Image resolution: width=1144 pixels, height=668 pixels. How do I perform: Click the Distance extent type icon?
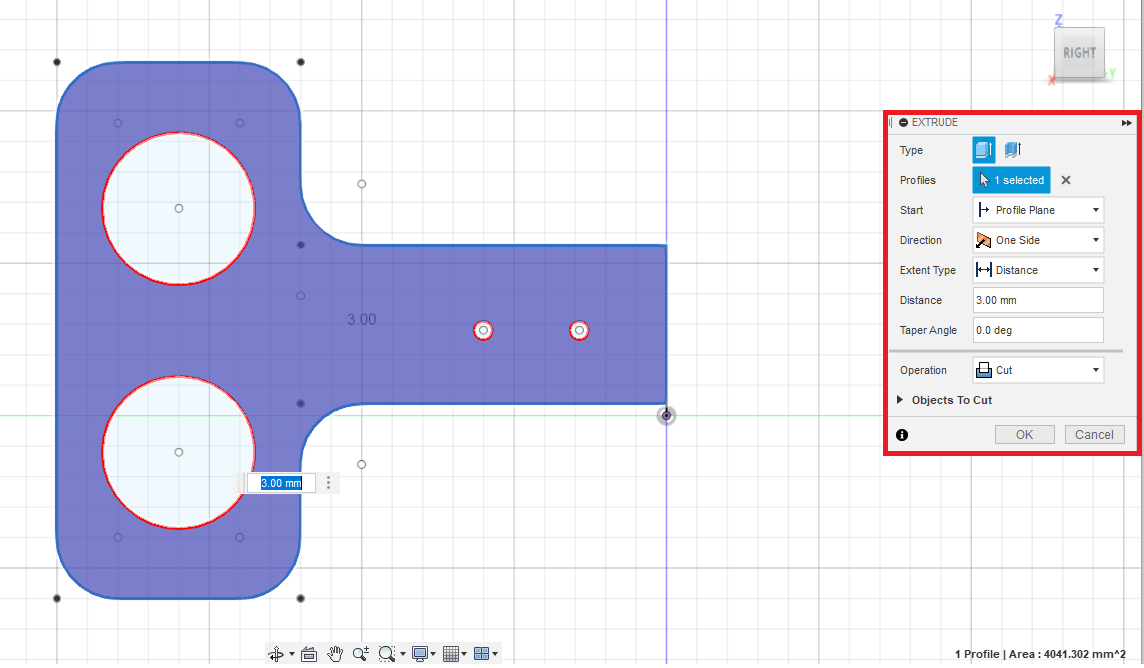(x=983, y=270)
